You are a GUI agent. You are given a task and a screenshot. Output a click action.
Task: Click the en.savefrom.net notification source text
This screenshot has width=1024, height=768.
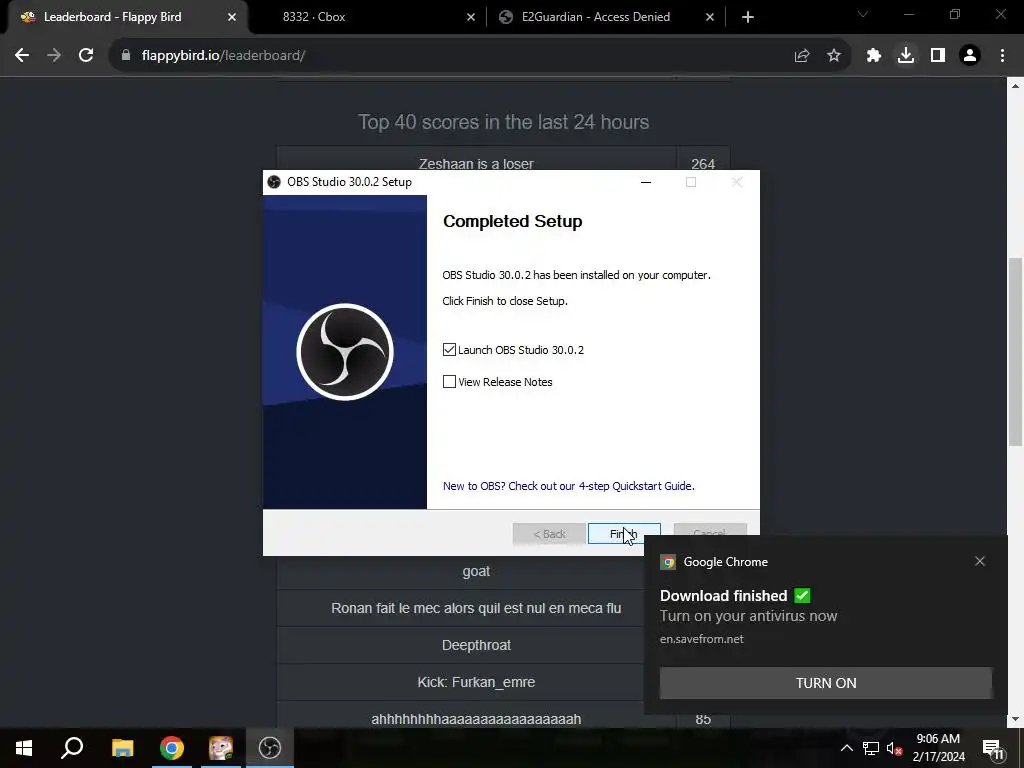[x=701, y=639]
